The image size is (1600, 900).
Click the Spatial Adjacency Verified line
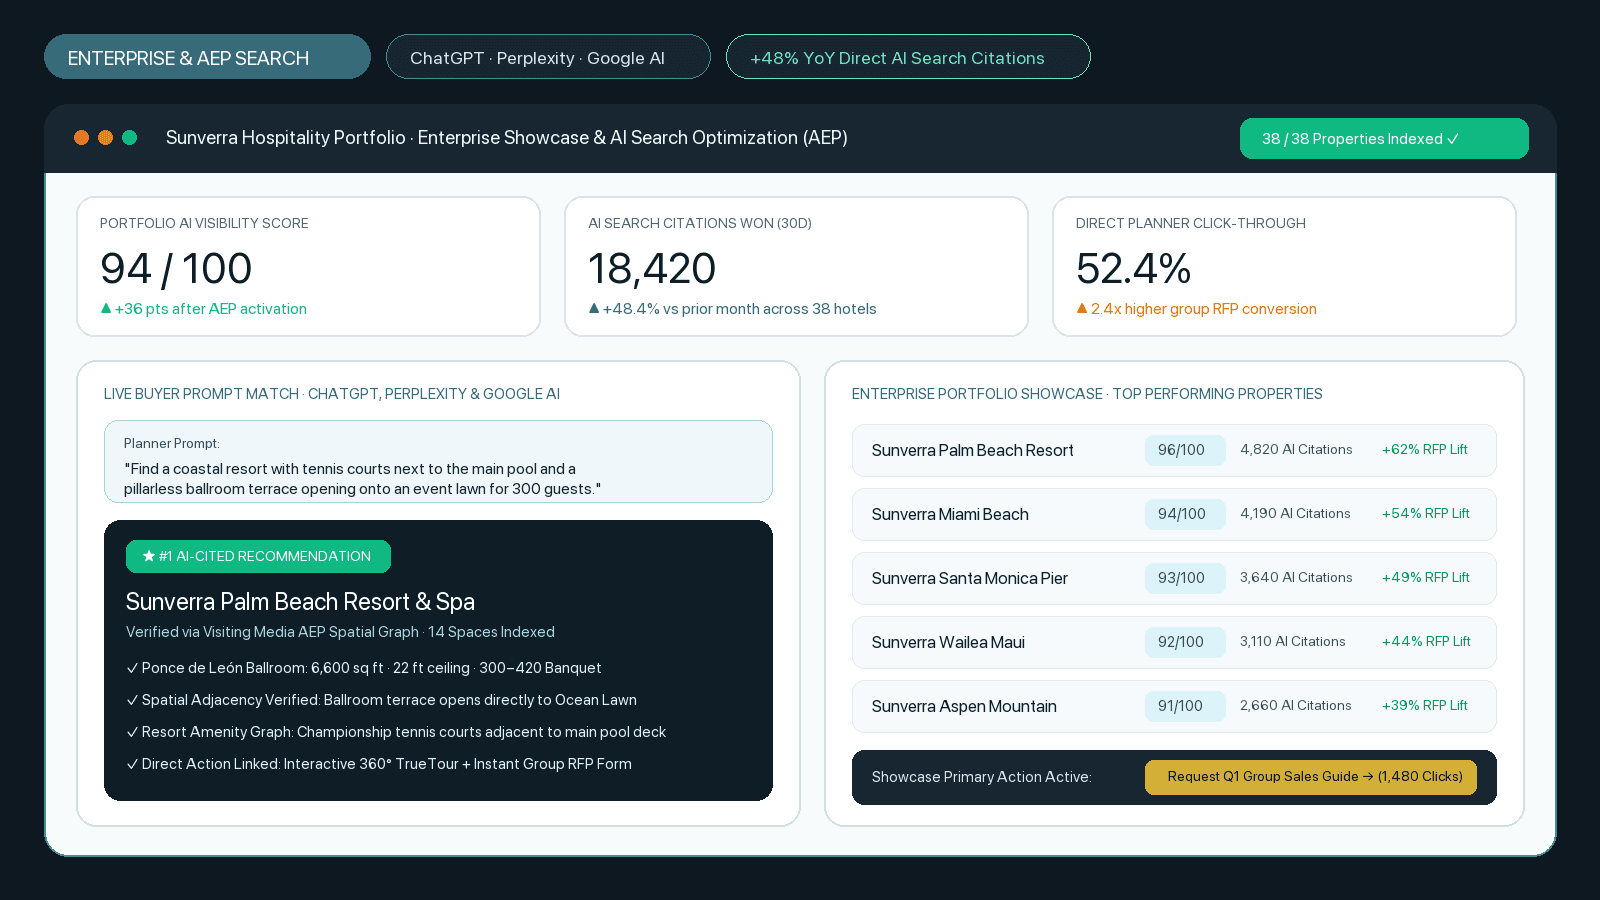pos(381,700)
